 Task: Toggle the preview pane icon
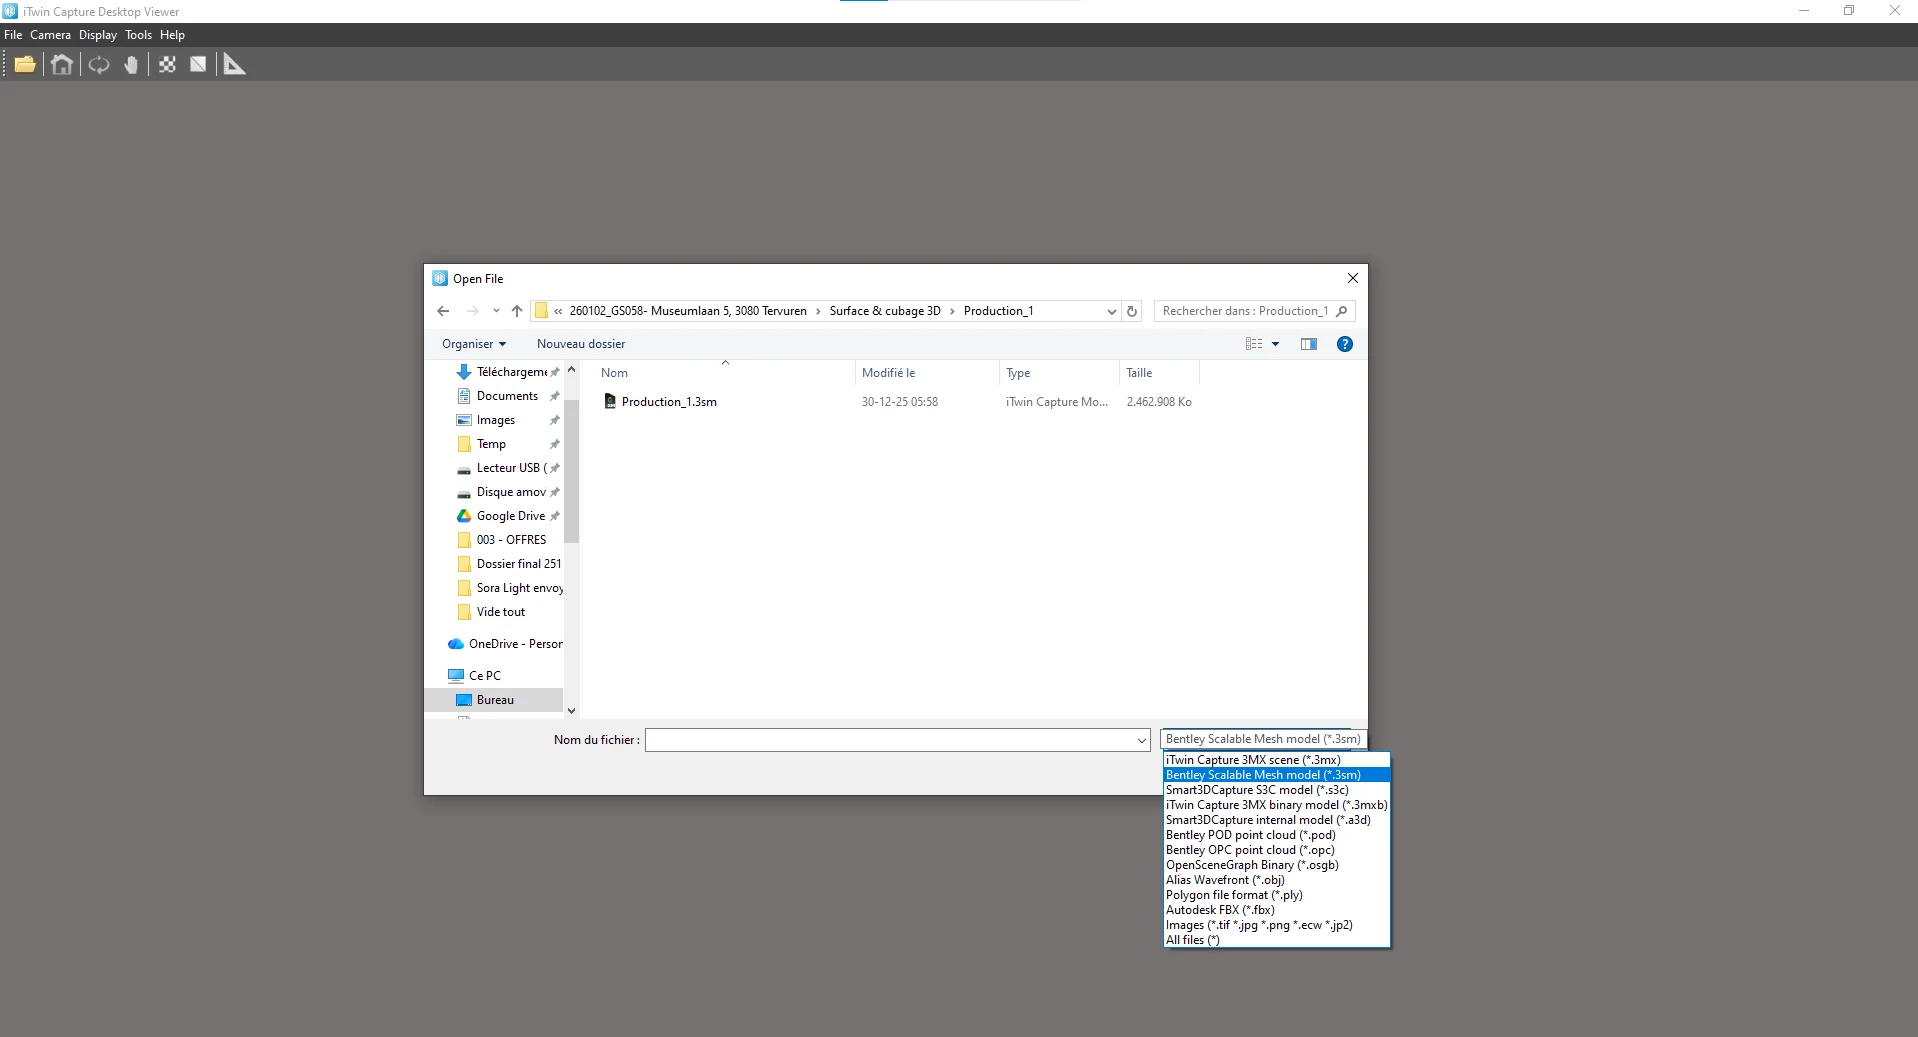[x=1308, y=344]
